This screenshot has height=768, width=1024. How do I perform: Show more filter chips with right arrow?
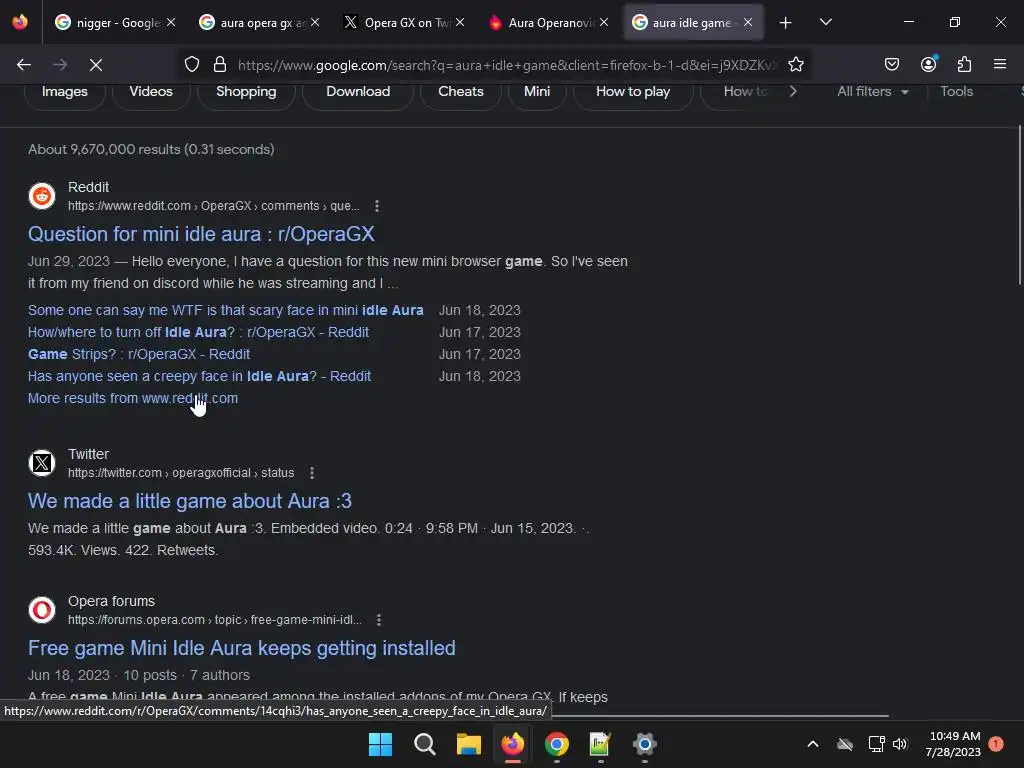793,91
